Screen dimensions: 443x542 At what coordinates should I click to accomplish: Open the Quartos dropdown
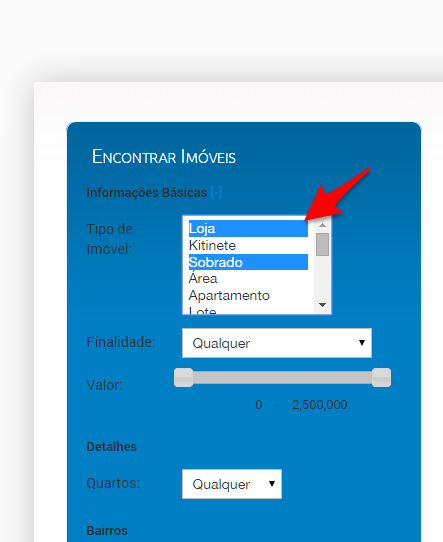pyautogui.click(x=232, y=484)
